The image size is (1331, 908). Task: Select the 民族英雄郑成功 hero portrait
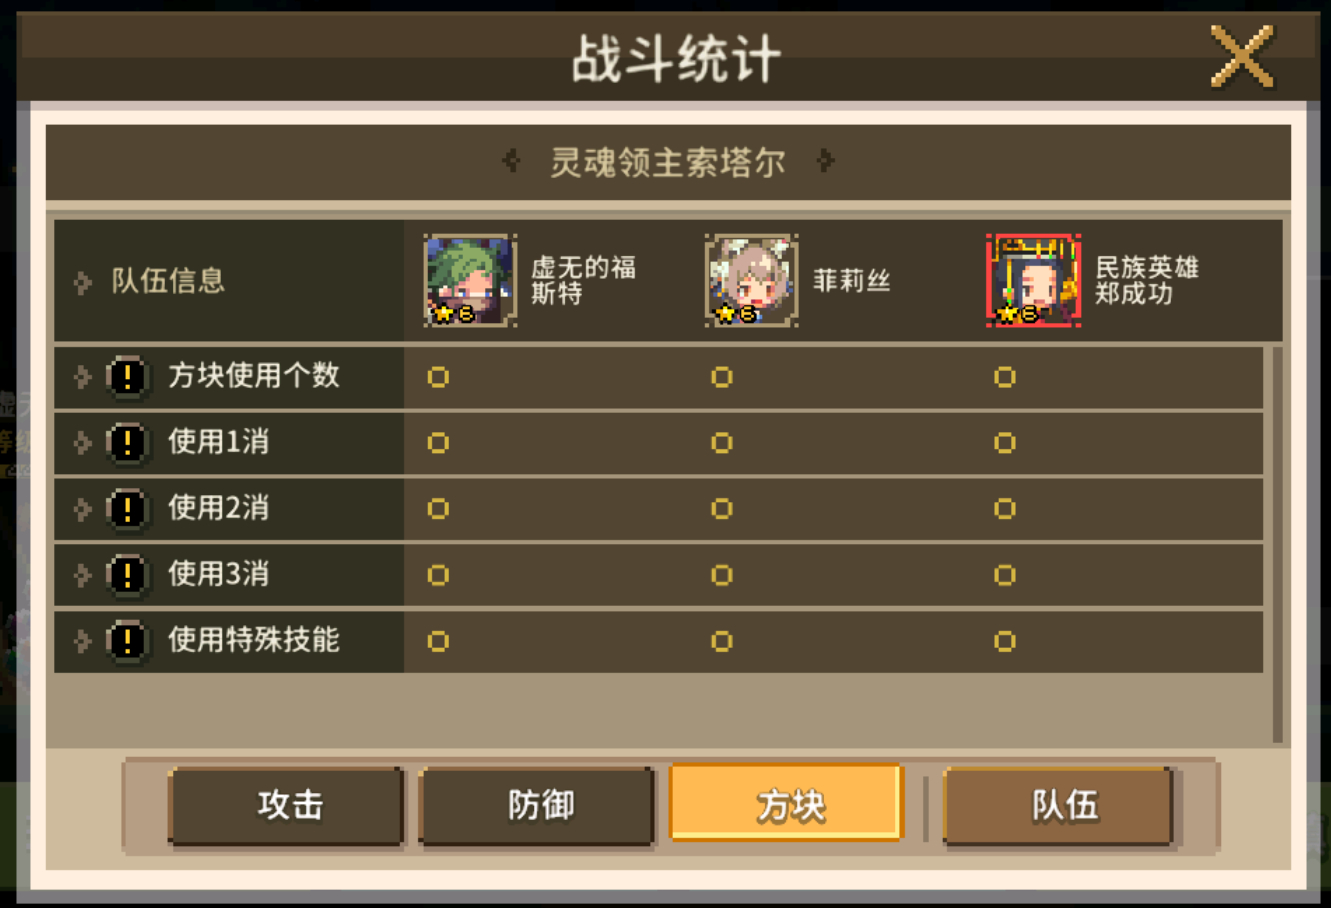coord(1034,281)
